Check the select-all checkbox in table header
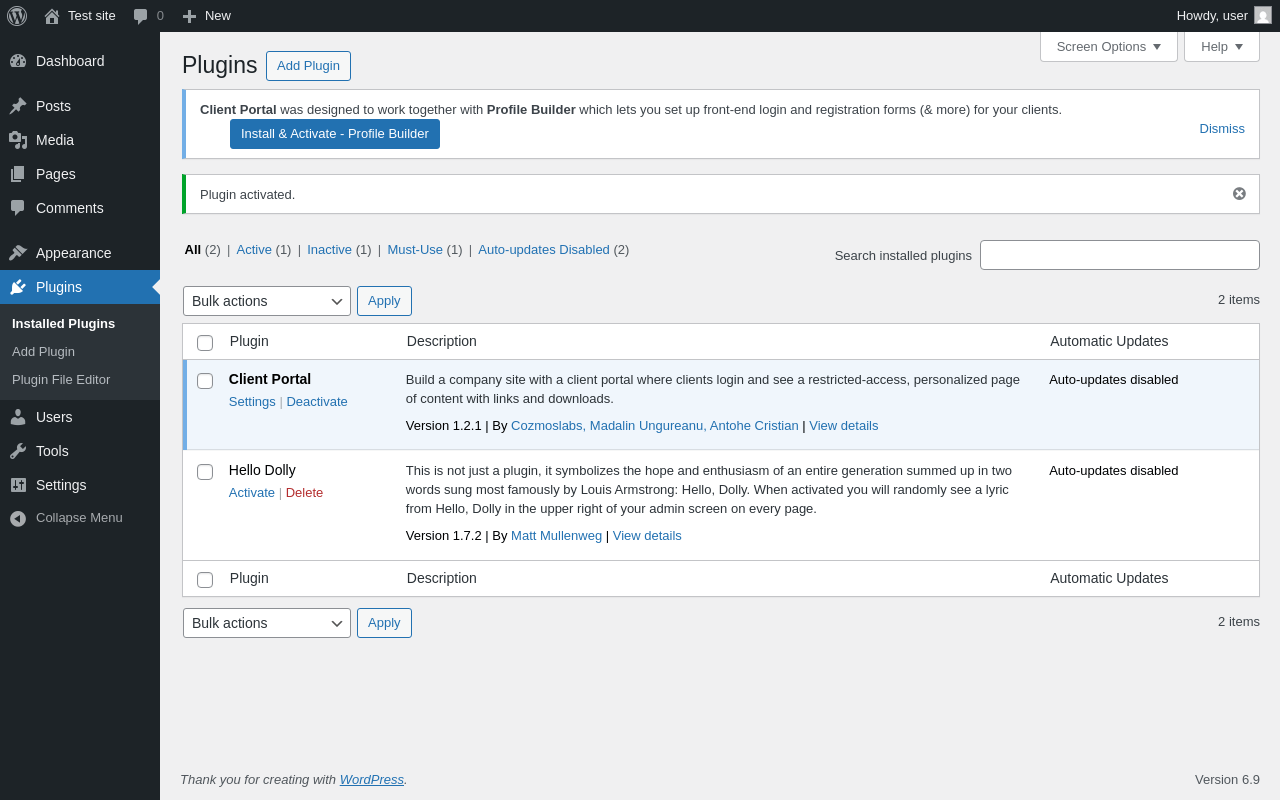Viewport: 1280px width, 800px height. (x=205, y=343)
